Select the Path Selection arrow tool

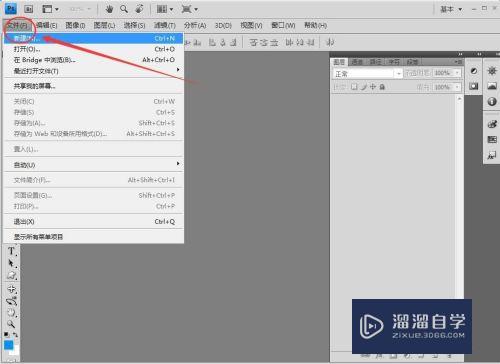(x=11, y=263)
